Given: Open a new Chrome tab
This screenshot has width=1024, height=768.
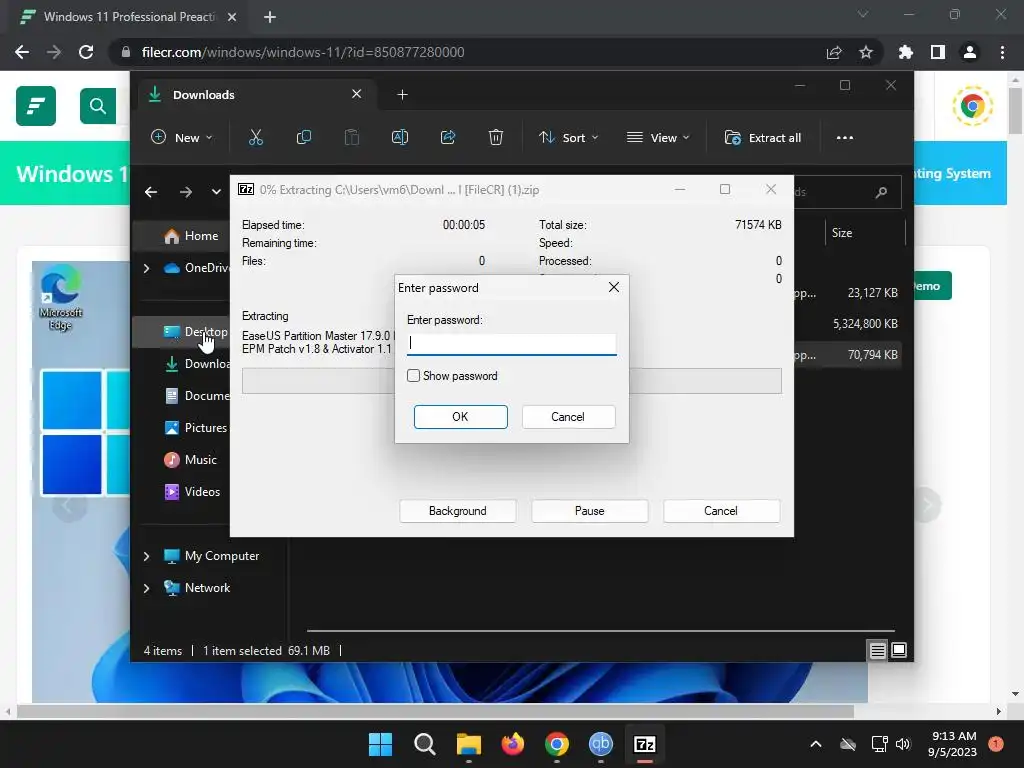Looking at the screenshot, I should (270, 17).
